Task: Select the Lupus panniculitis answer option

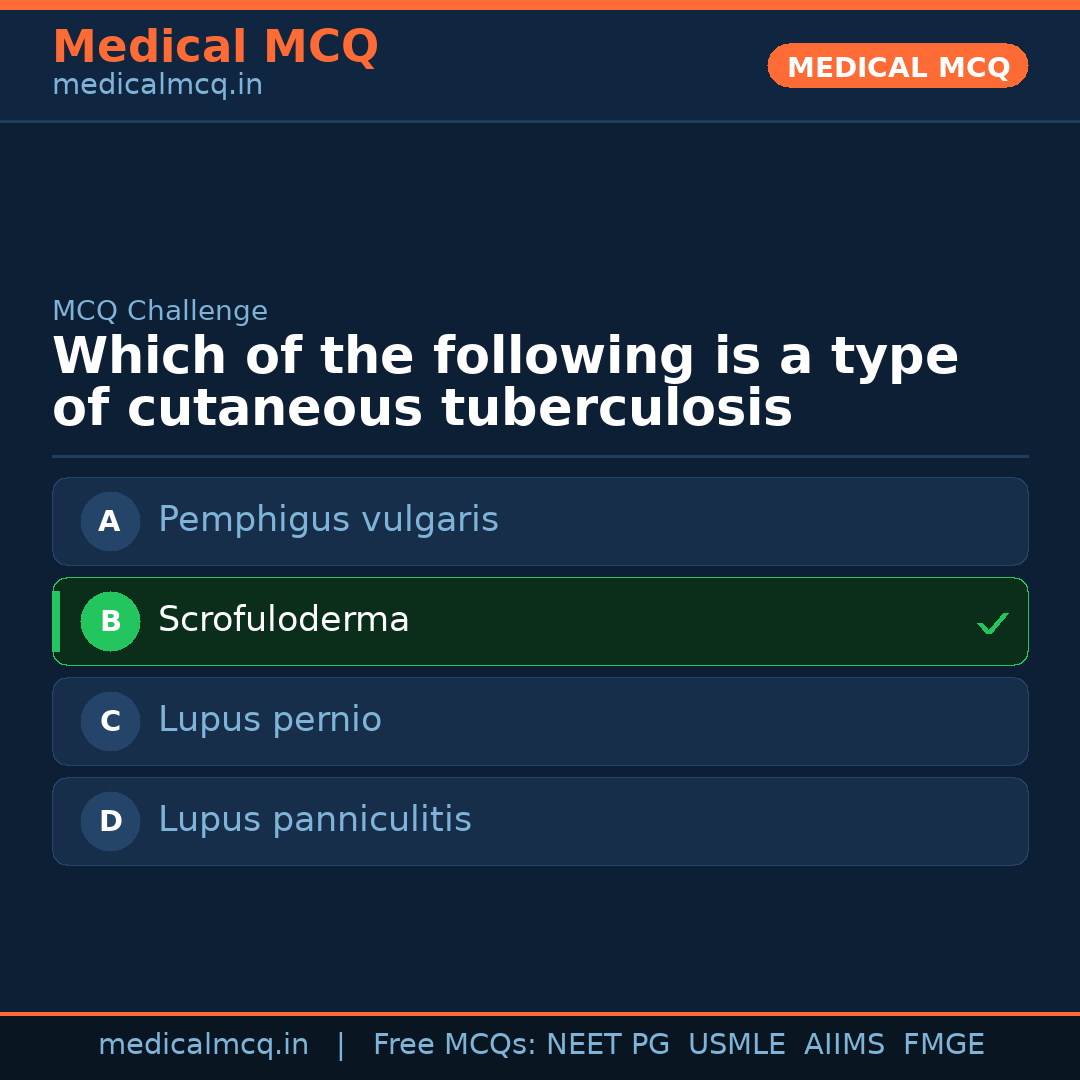Action: point(540,821)
